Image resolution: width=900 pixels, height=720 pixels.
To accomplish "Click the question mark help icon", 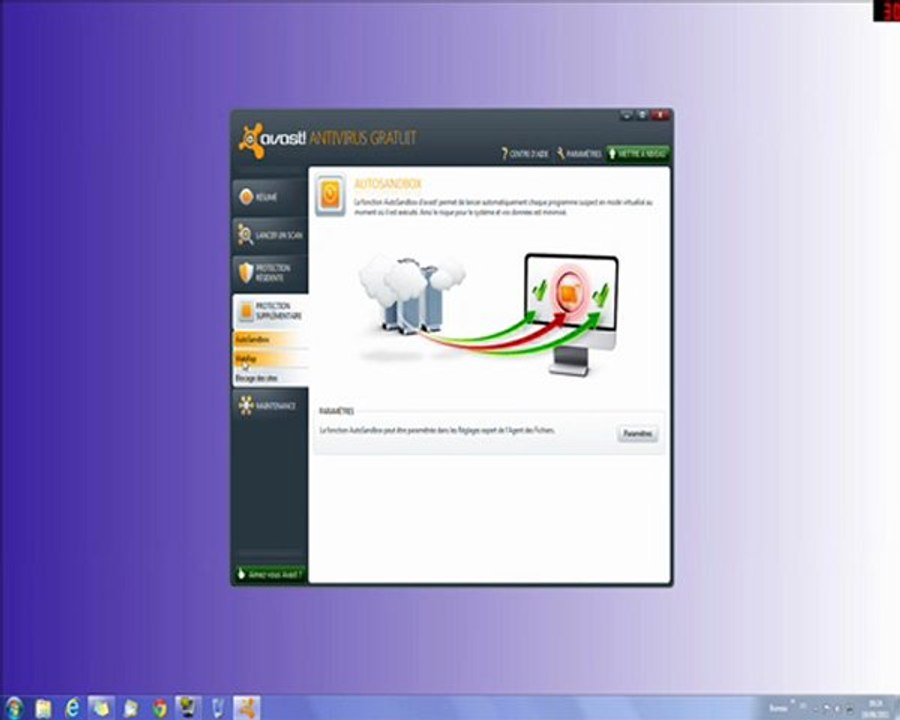I will (504, 154).
